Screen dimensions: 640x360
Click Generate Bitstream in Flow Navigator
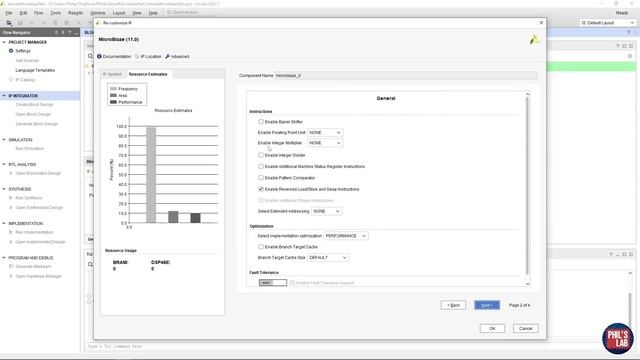click(33, 267)
